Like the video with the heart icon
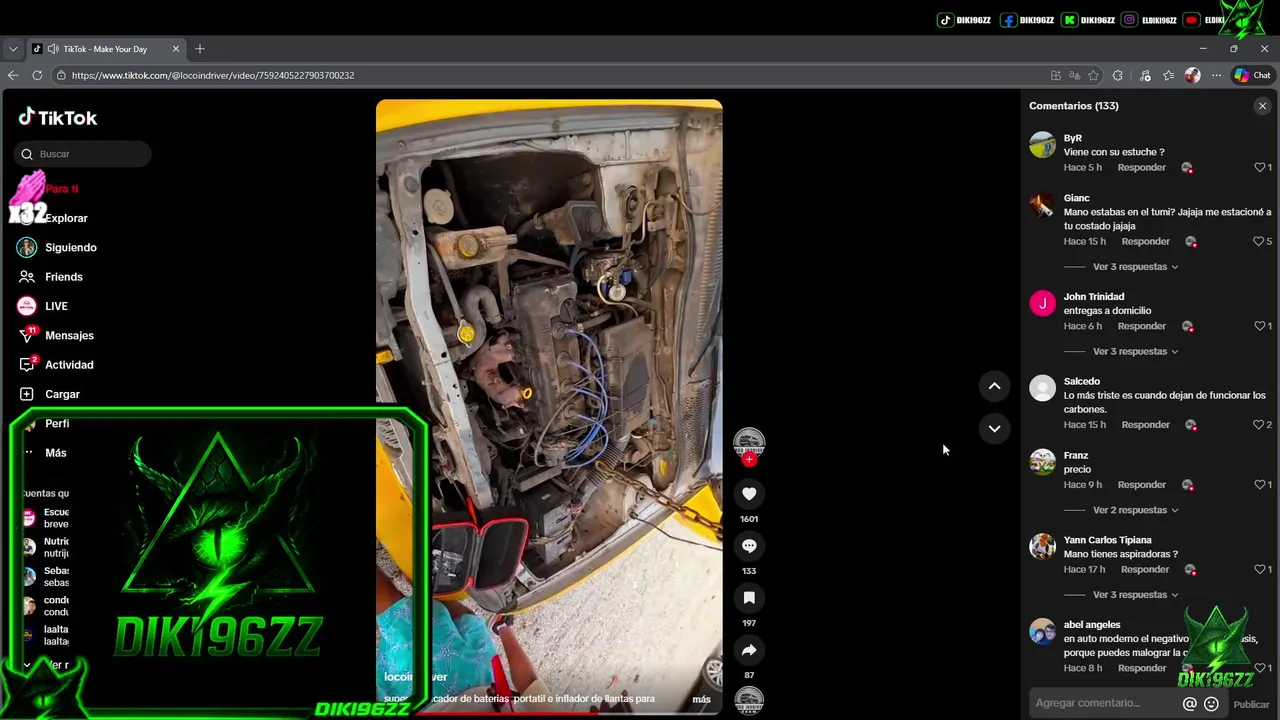Screen dimensions: 1280x720 (749, 493)
